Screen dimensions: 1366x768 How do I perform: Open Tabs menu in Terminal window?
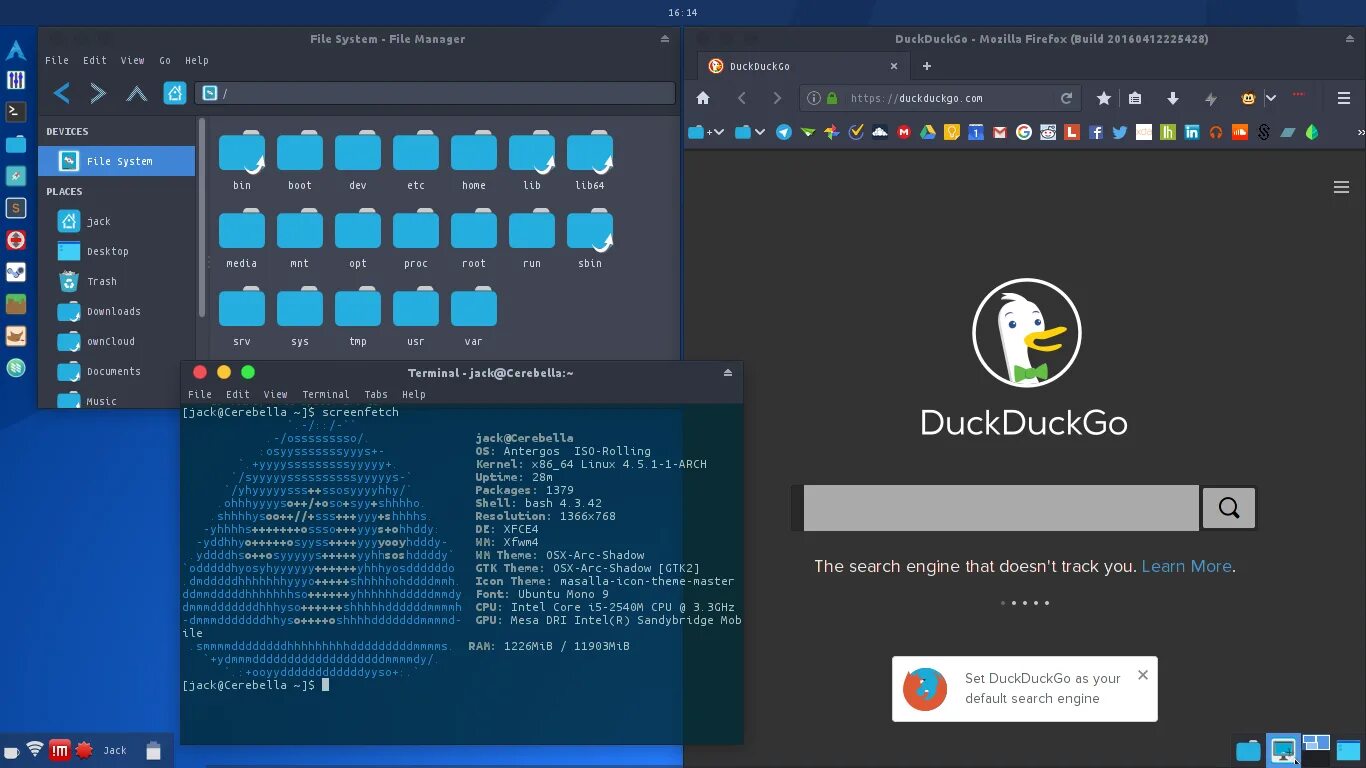tap(376, 394)
